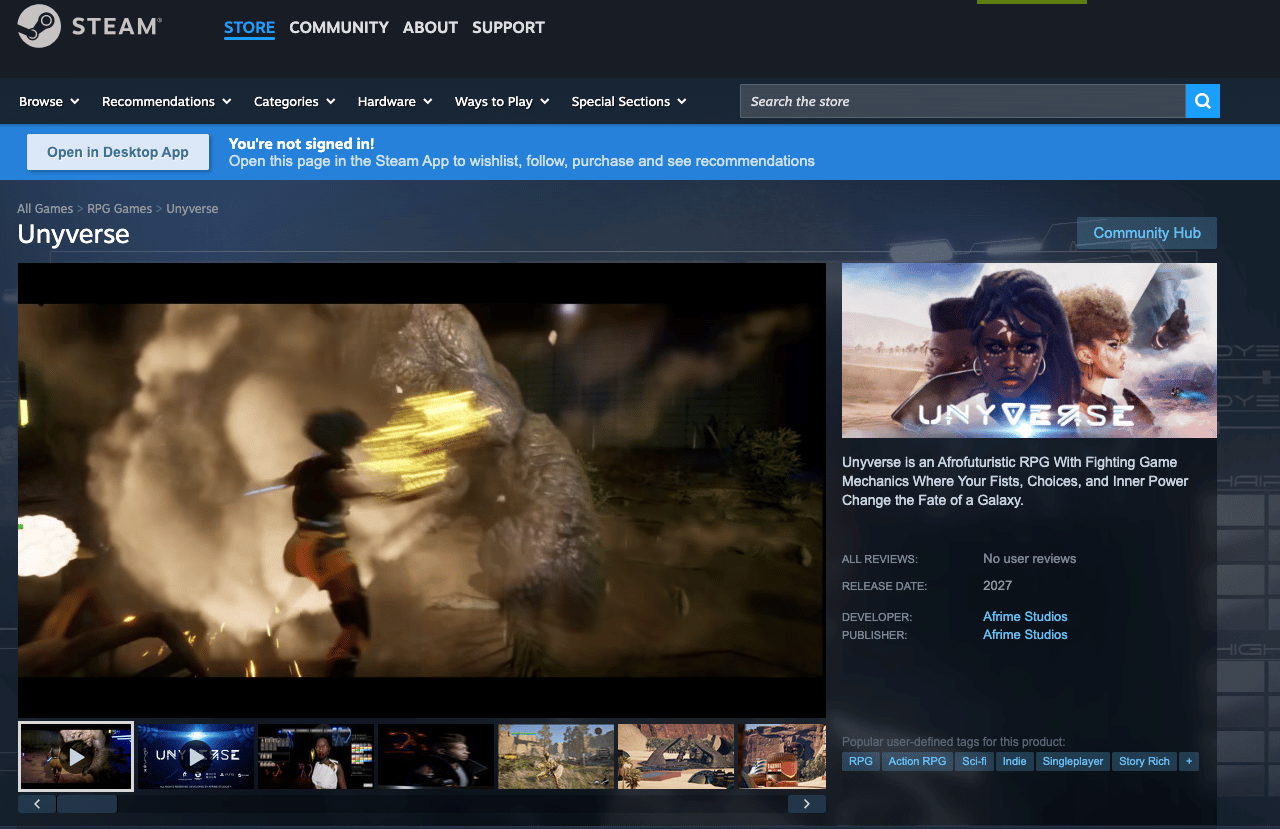Click Open in Desktop App button
The image size is (1280, 829).
(x=118, y=152)
